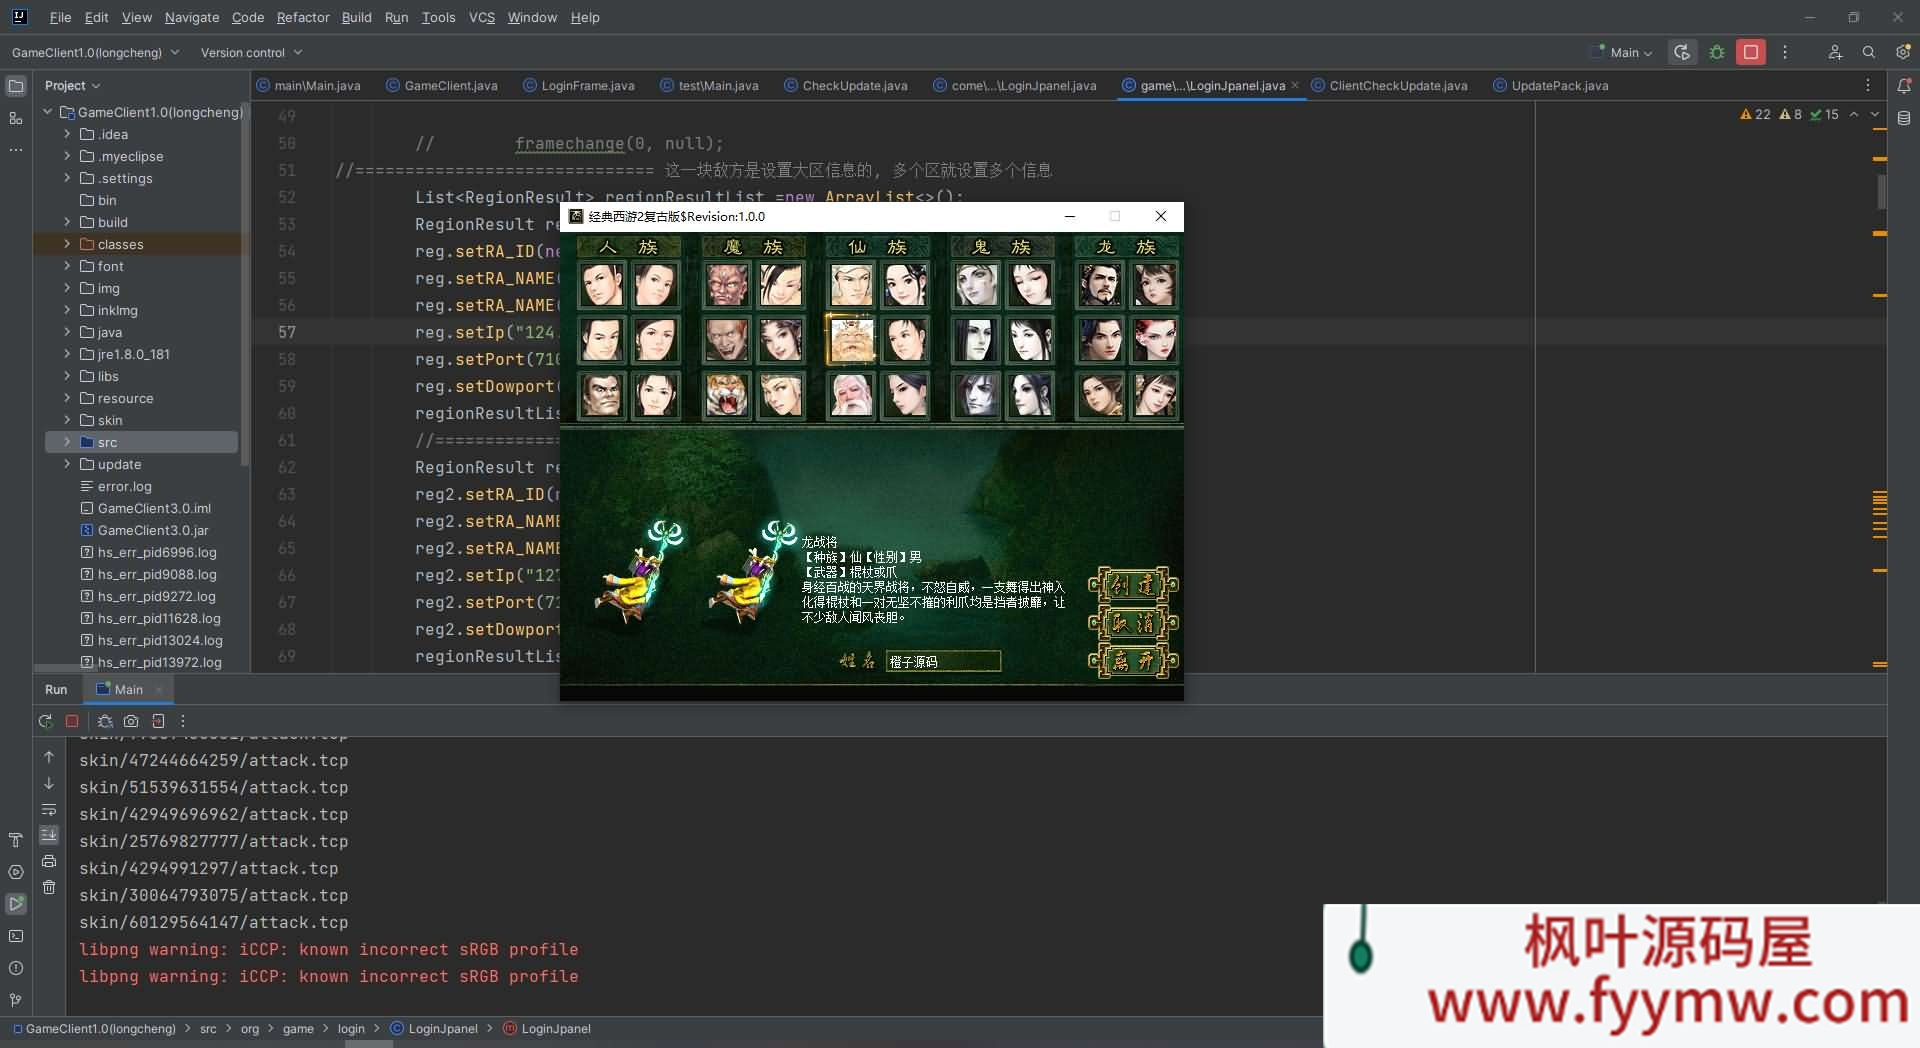Click the Rerun Main icon in top toolbar

1683,52
